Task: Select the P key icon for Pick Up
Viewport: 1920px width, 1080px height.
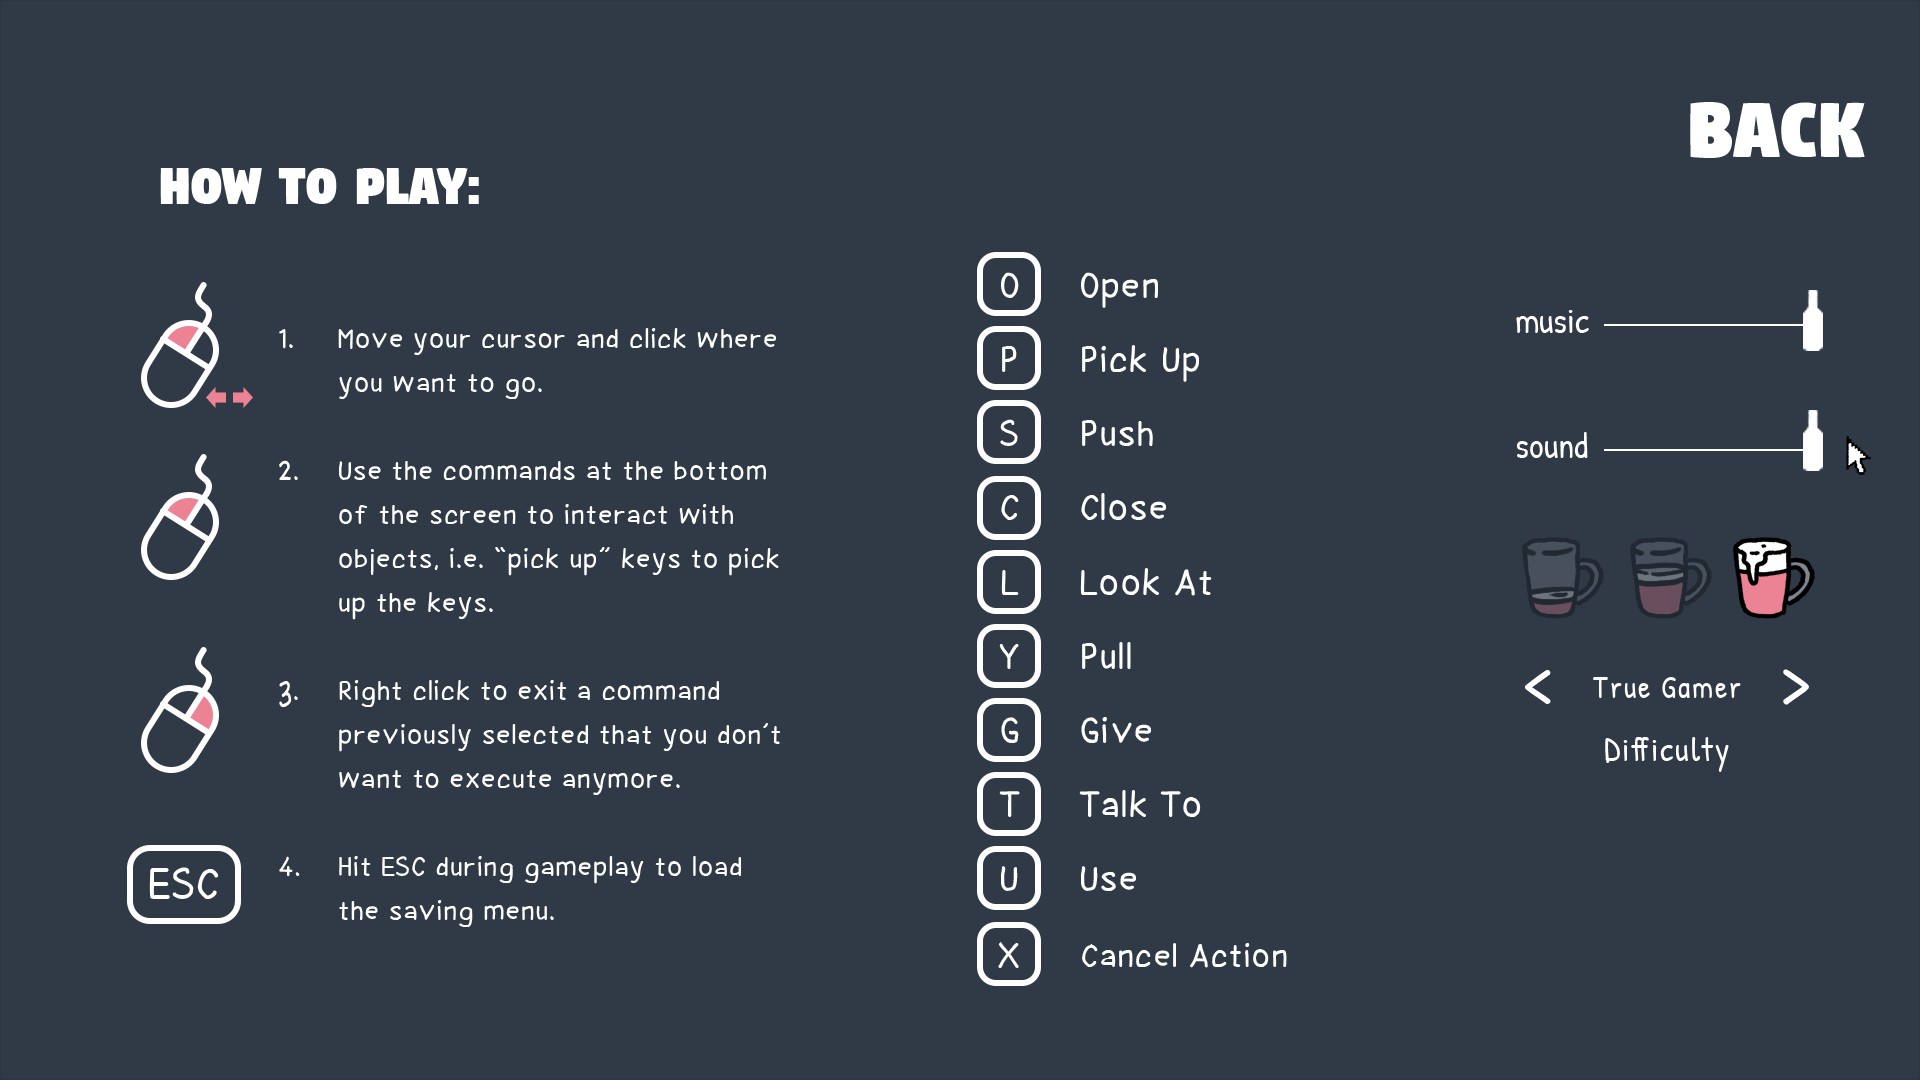Action: tap(1008, 359)
